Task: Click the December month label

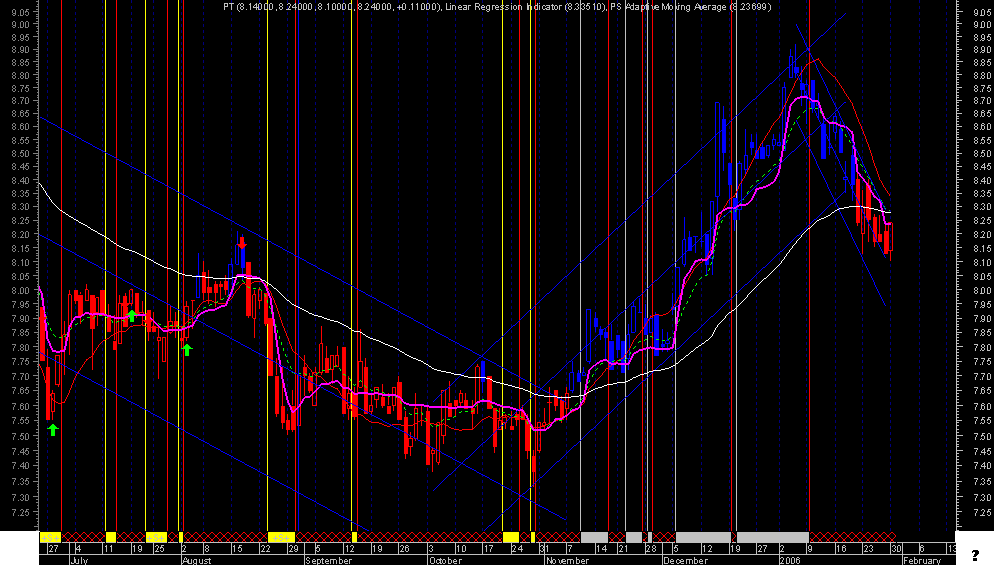Action: (685, 561)
